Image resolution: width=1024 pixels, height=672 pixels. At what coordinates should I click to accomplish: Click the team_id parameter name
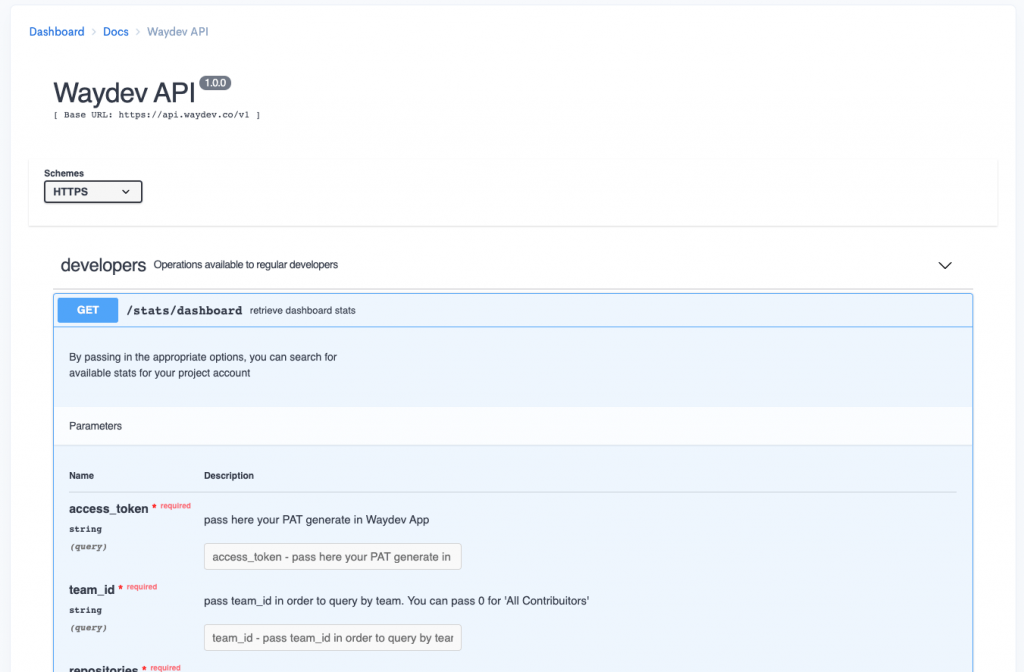pyautogui.click(x=91, y=590)
